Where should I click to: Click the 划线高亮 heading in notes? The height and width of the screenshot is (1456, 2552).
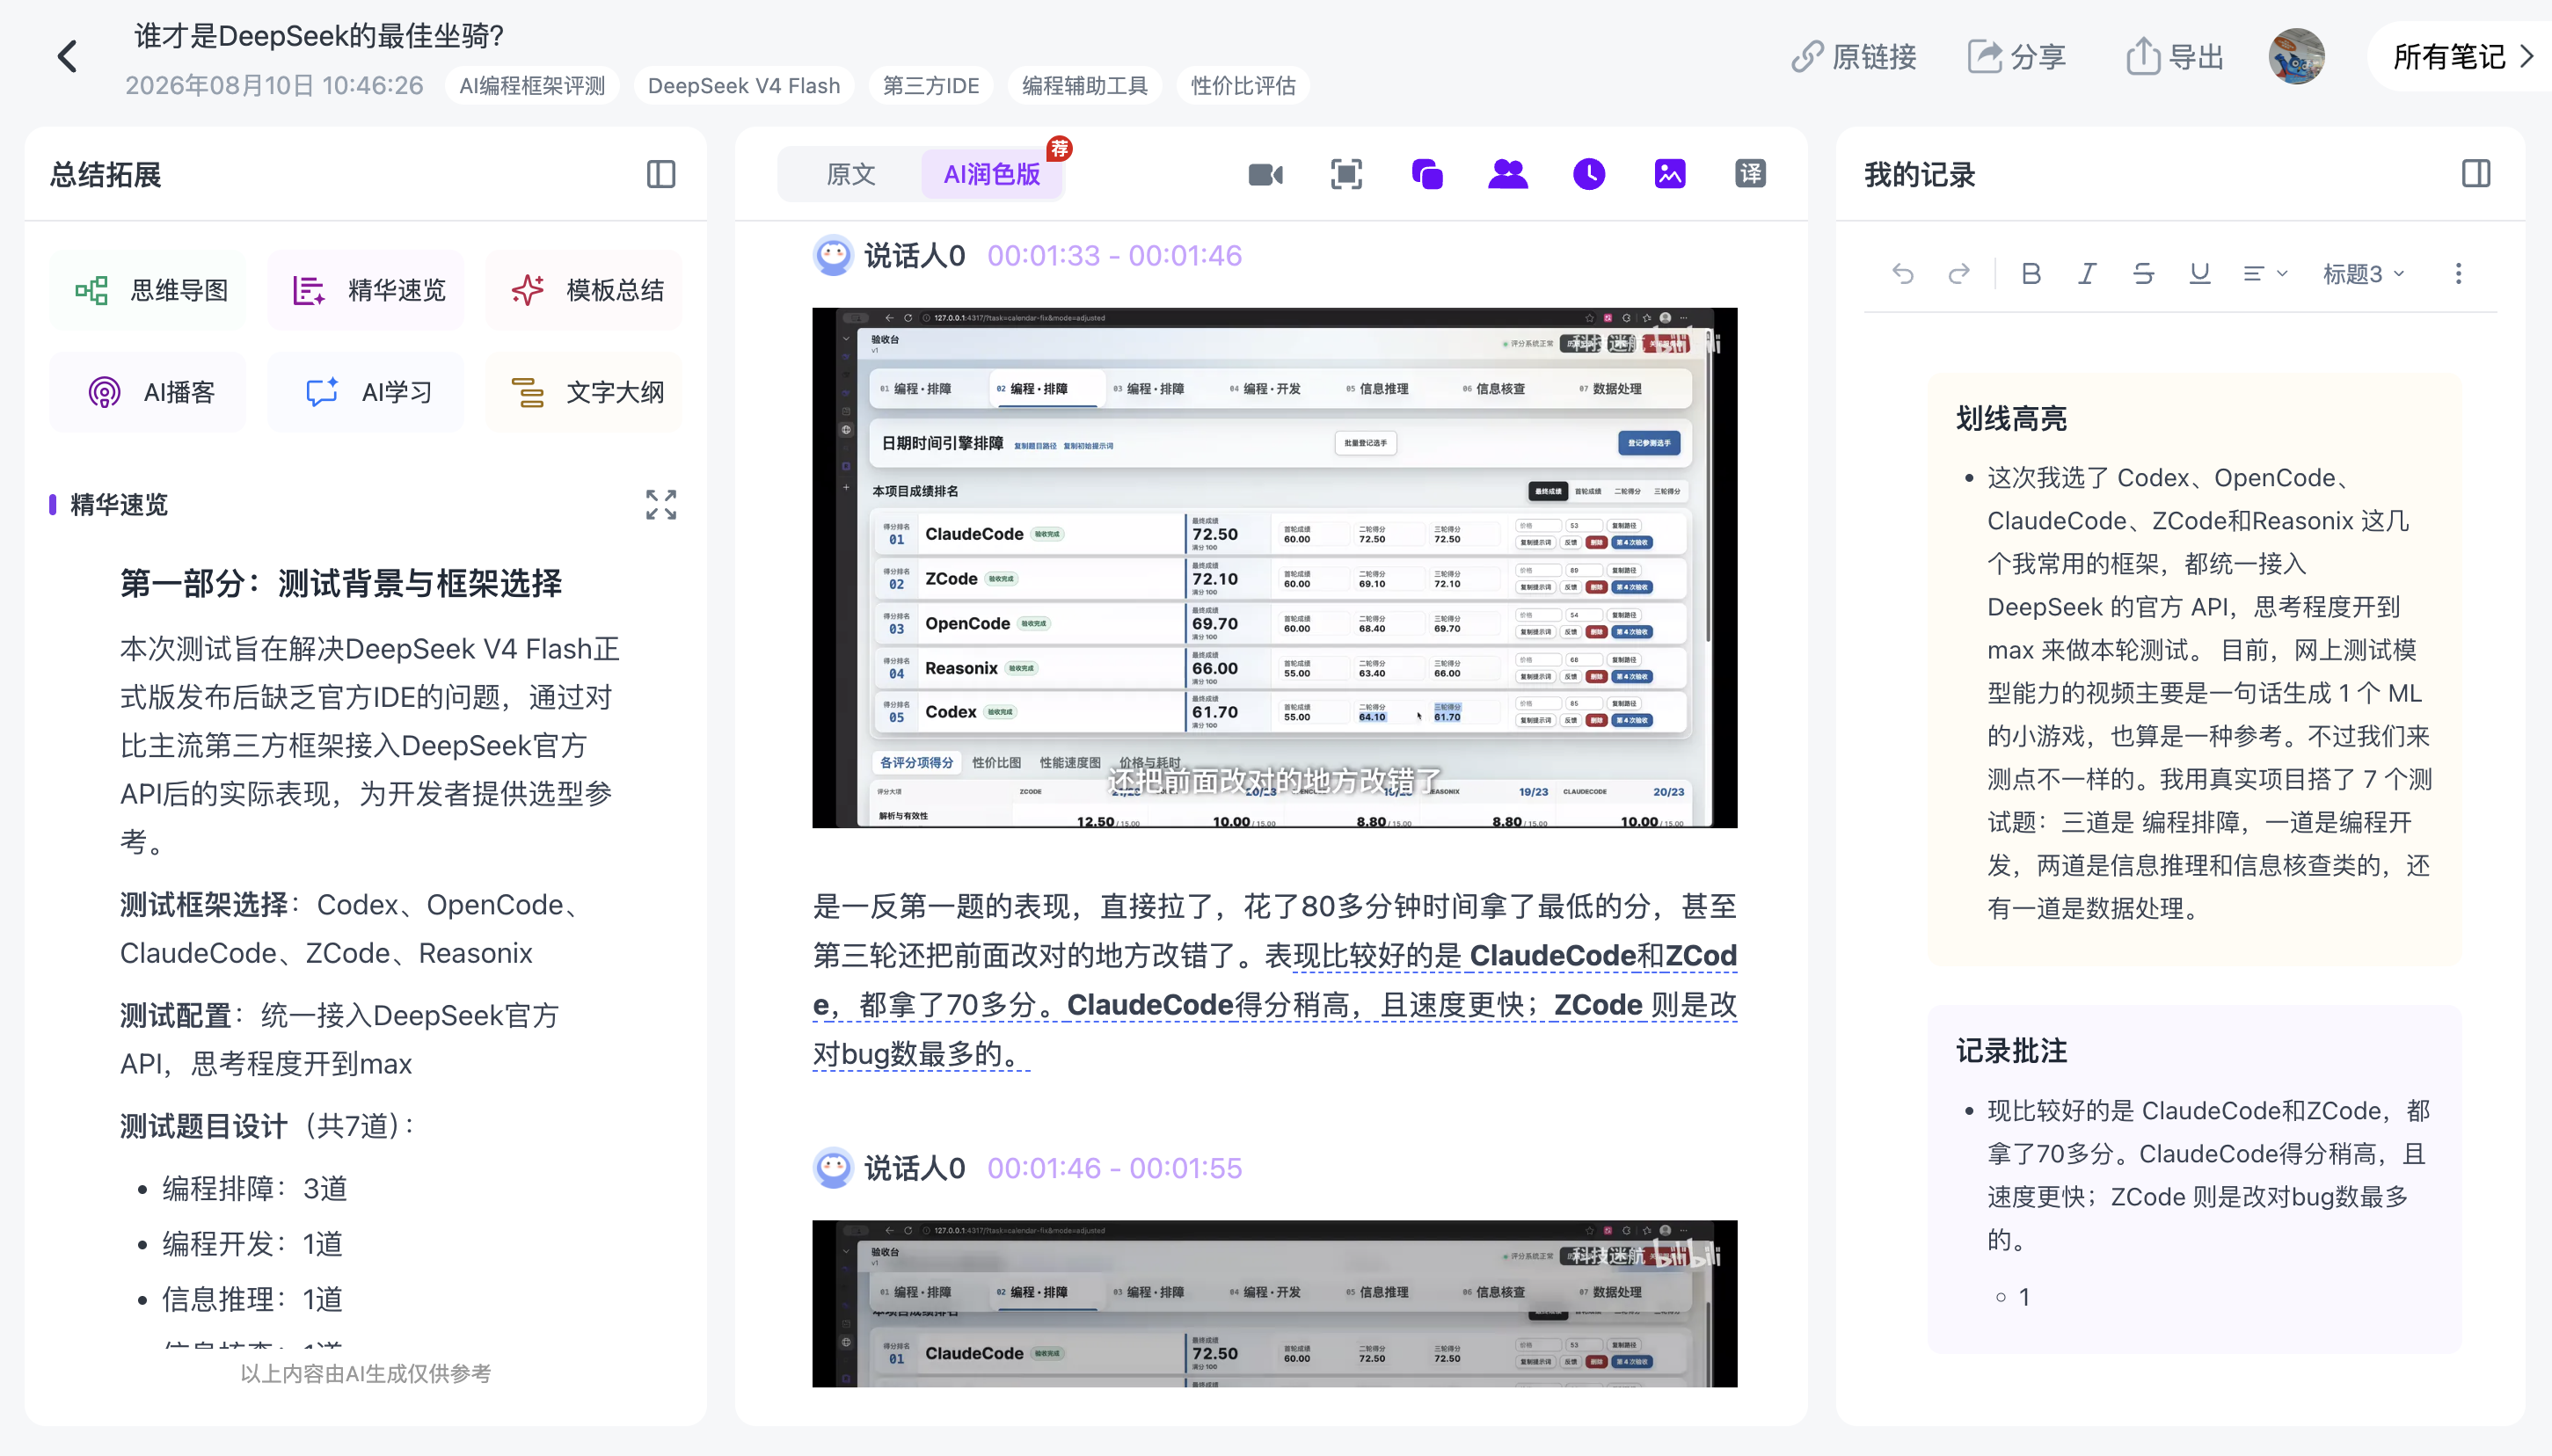(2011, 419)
